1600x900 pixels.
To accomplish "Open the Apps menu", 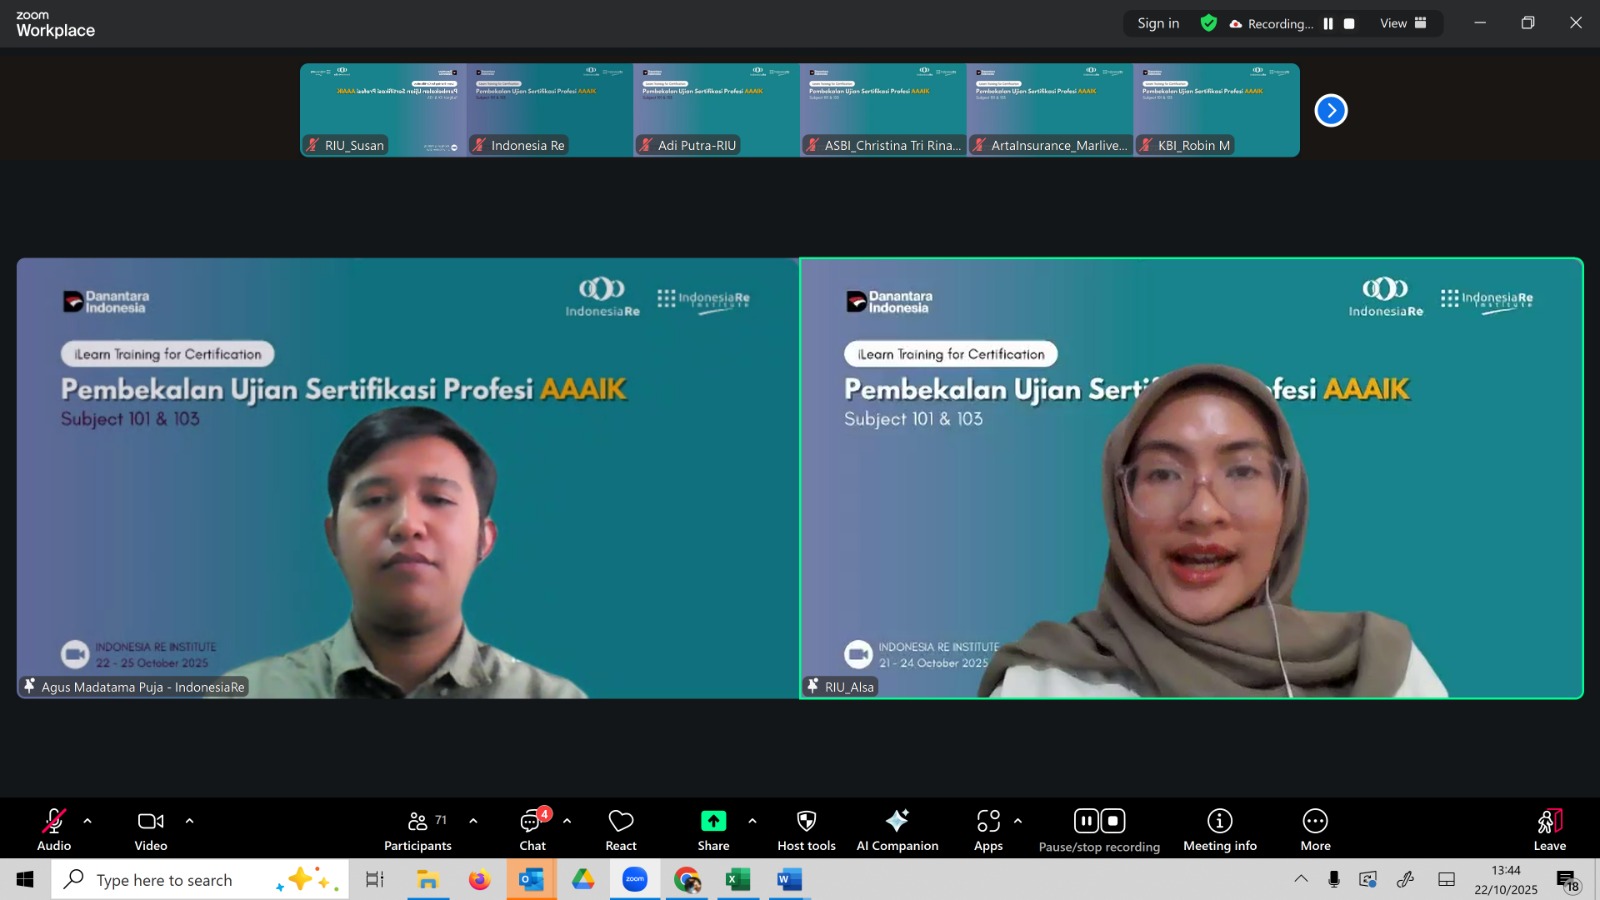I will click(988, 830).
